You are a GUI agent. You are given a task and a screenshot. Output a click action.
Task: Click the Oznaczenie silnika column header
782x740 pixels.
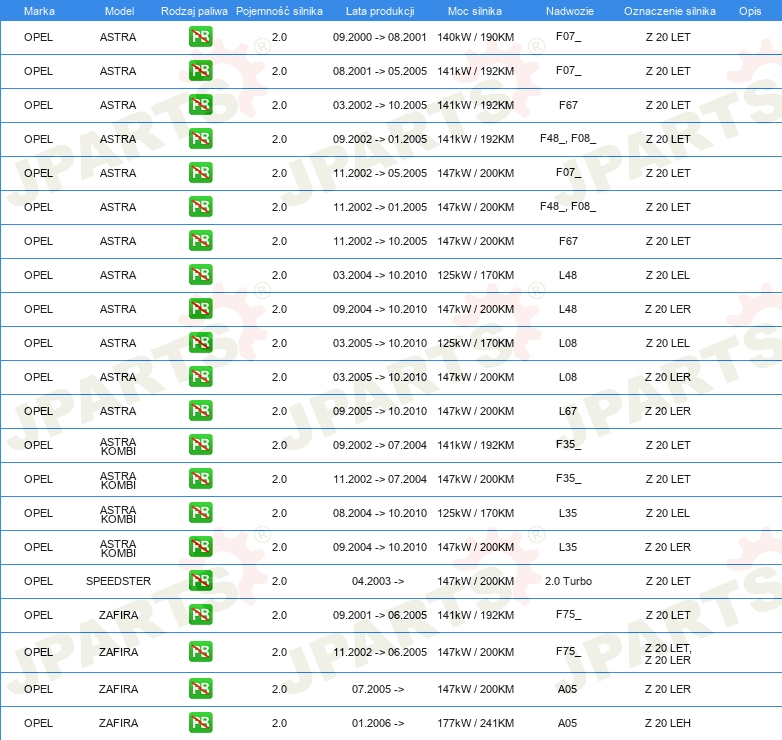pyautogui.click(x=670, y=11)
